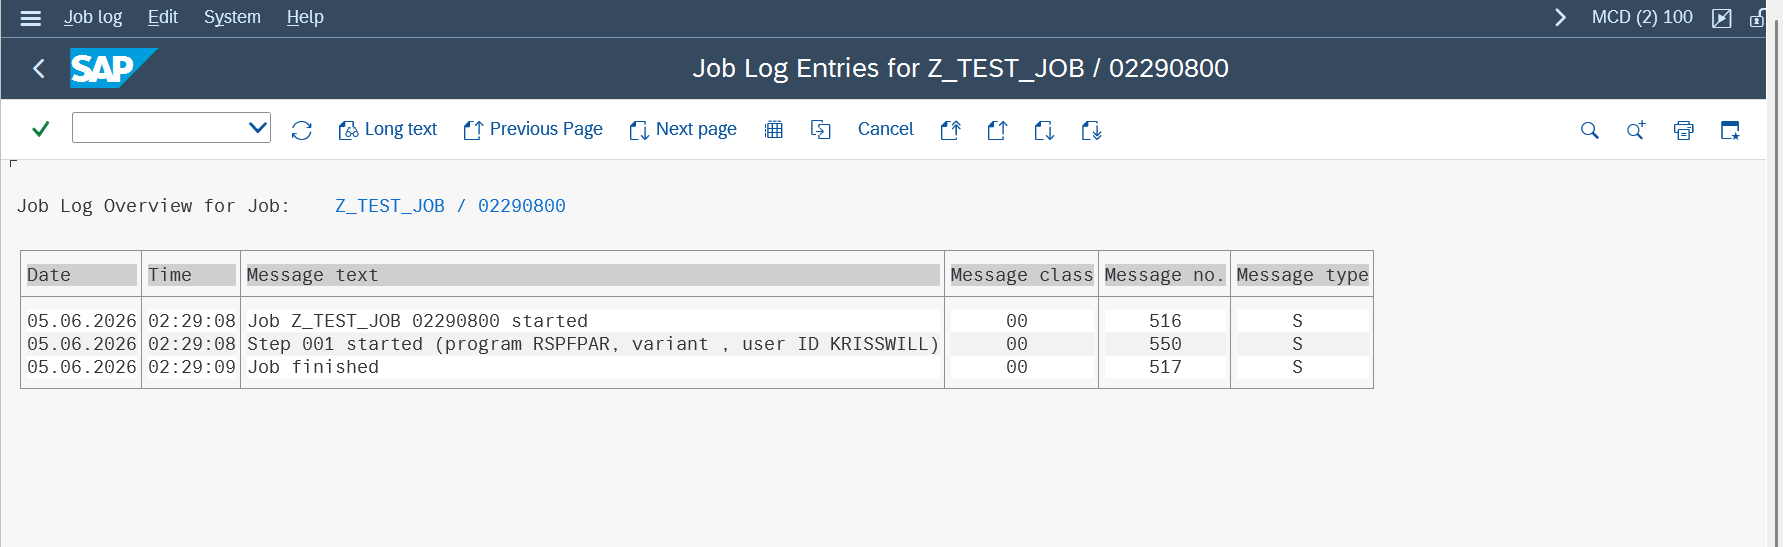Click the session window icon beside MCD (2) 100
This screenshot has height=547, width=1783.
click(x=1722, y=18)
